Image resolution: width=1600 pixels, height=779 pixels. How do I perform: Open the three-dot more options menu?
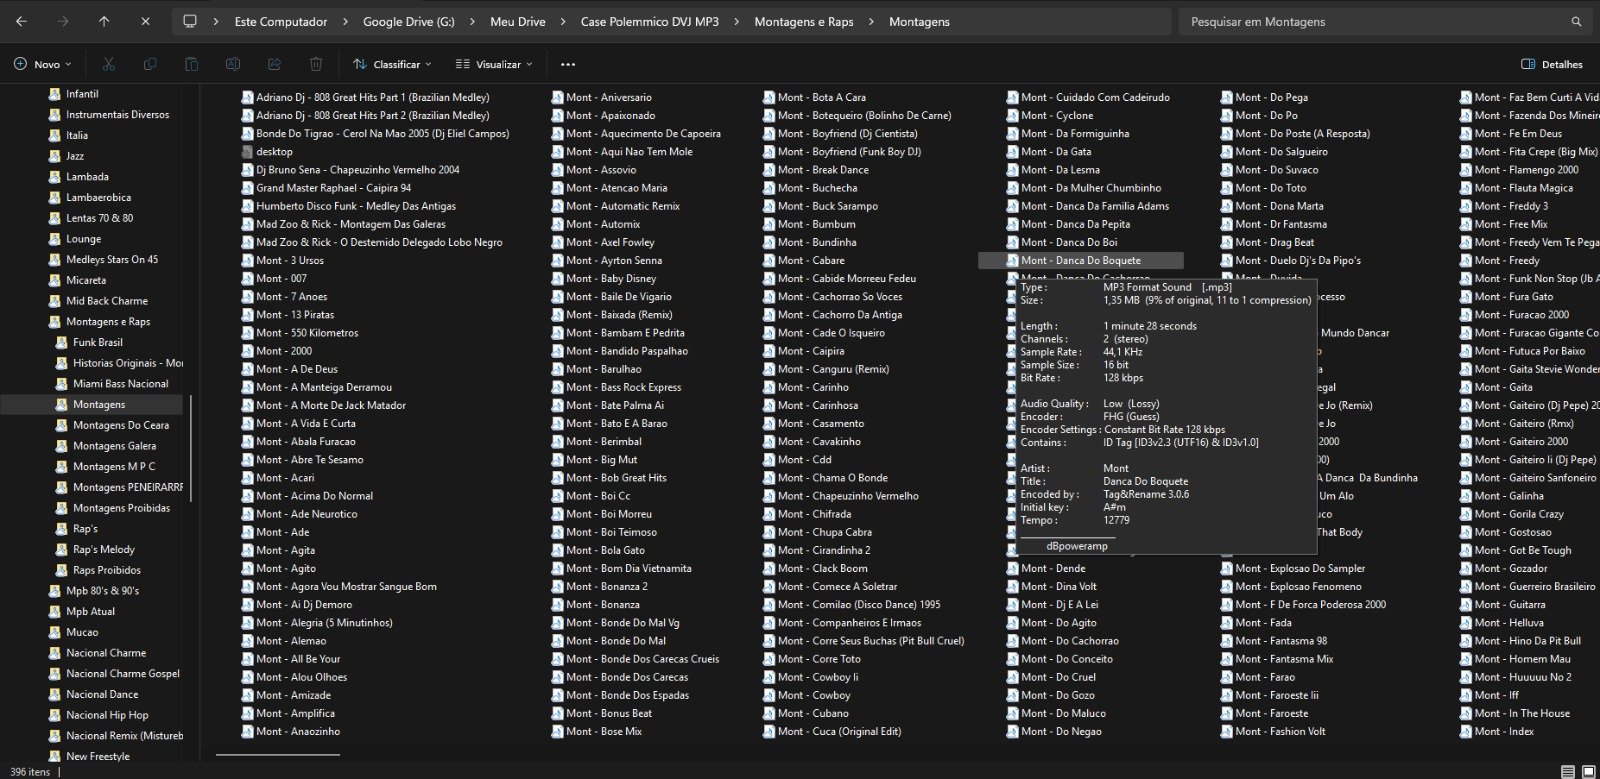pyautogui.click(x=568, y=64)
